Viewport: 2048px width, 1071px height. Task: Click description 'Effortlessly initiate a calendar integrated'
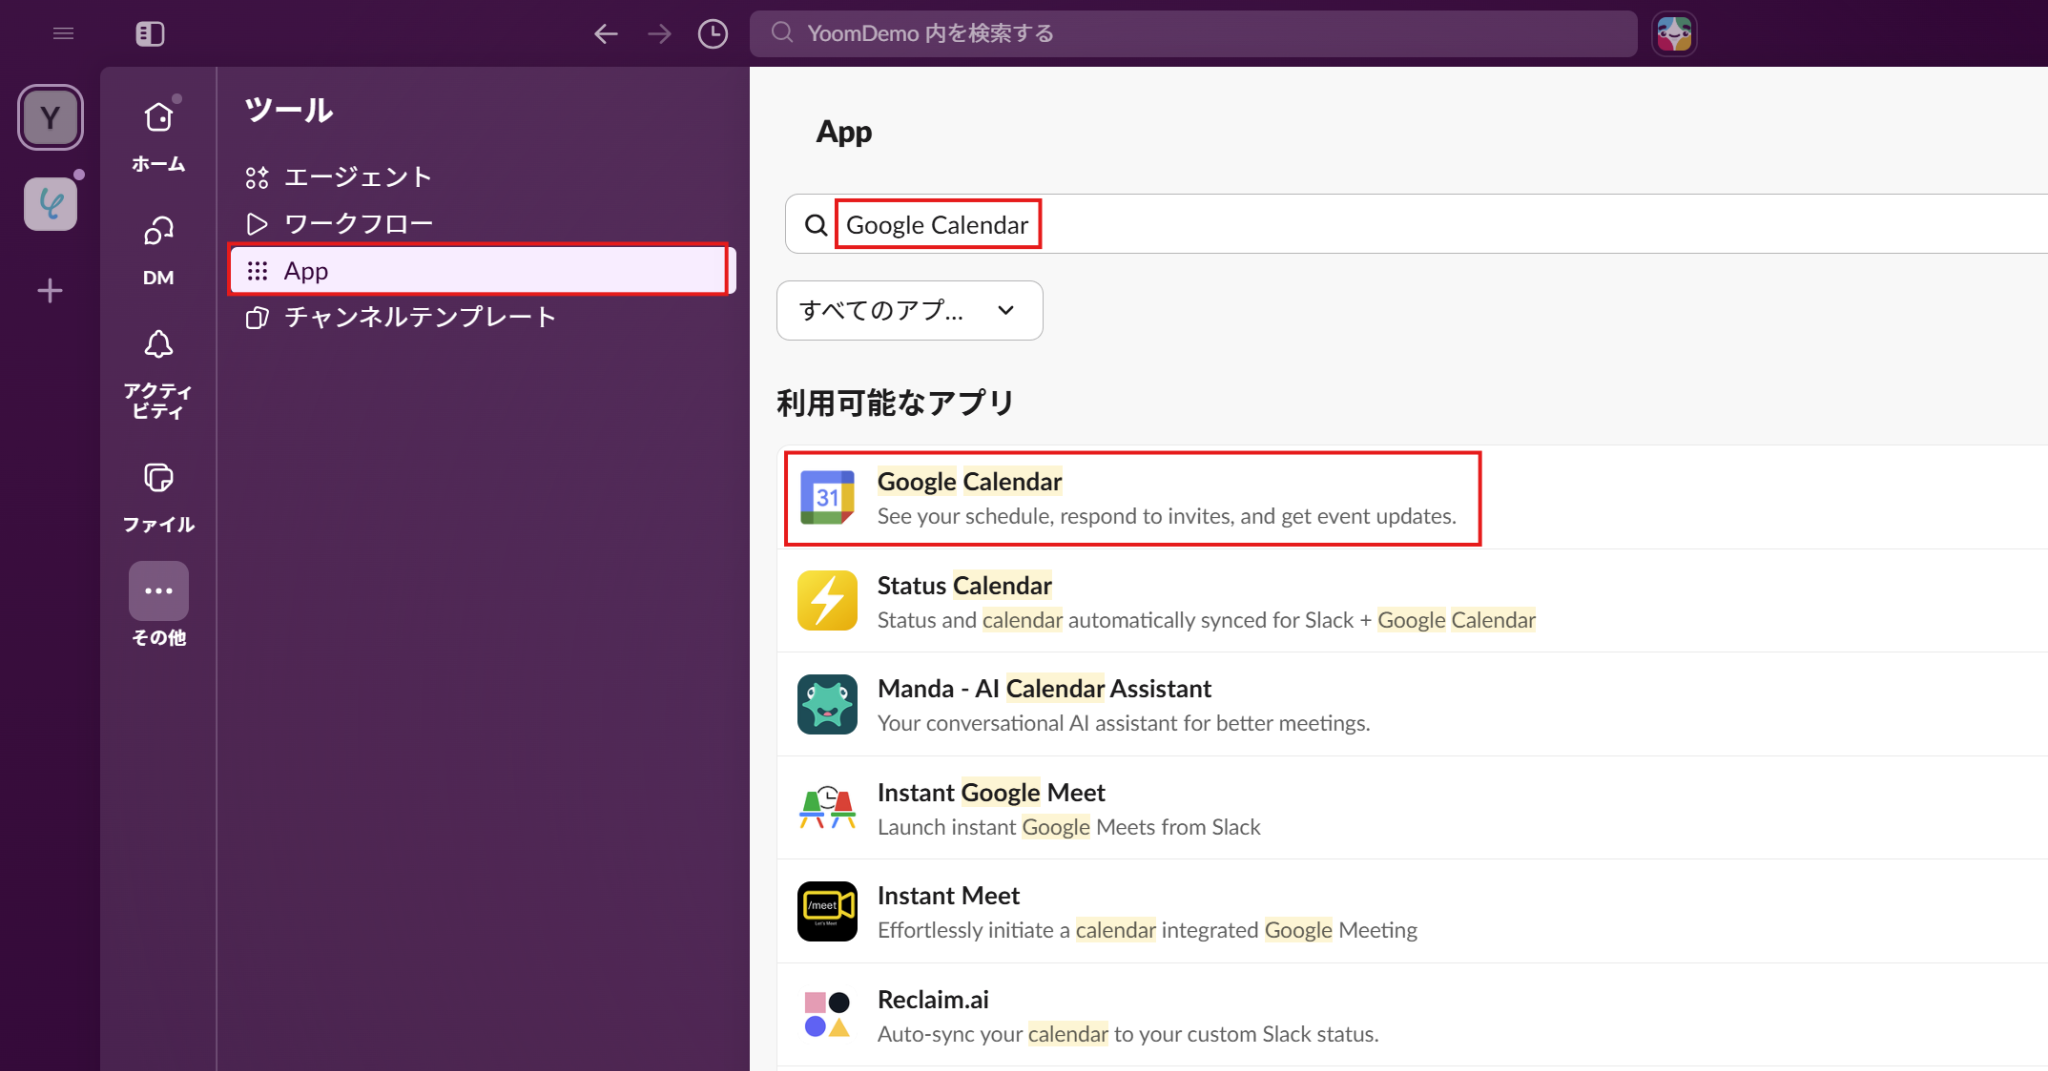point(1147,931)
